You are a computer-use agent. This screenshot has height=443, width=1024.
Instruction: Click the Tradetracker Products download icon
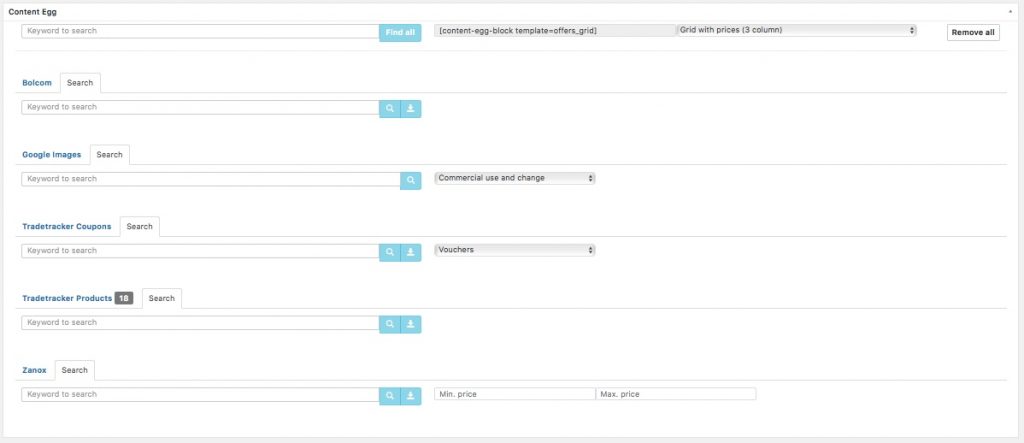411,324
